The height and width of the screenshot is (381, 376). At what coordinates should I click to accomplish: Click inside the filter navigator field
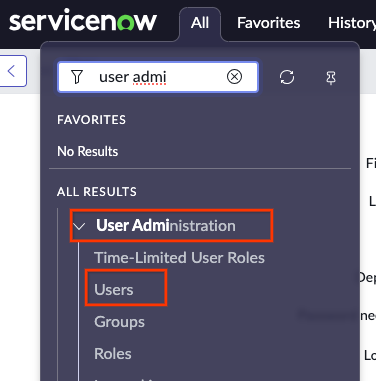(x=158, y=77)
